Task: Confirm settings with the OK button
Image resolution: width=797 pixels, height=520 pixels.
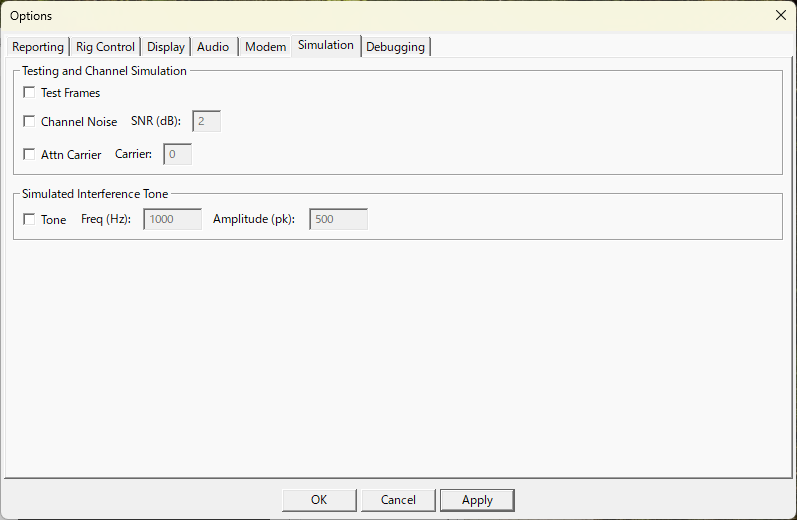Action: coord(319,500)
